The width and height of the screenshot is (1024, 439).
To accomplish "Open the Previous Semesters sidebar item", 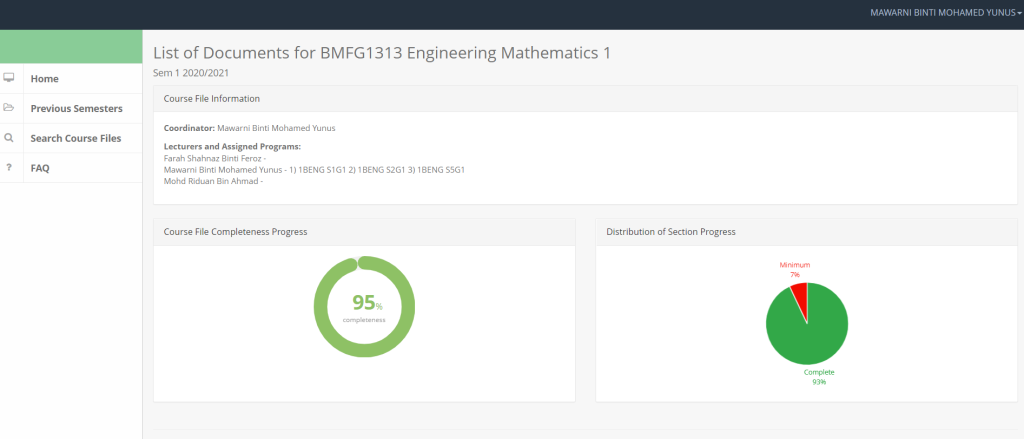I will pyautogui.click(x=76, y=108).
